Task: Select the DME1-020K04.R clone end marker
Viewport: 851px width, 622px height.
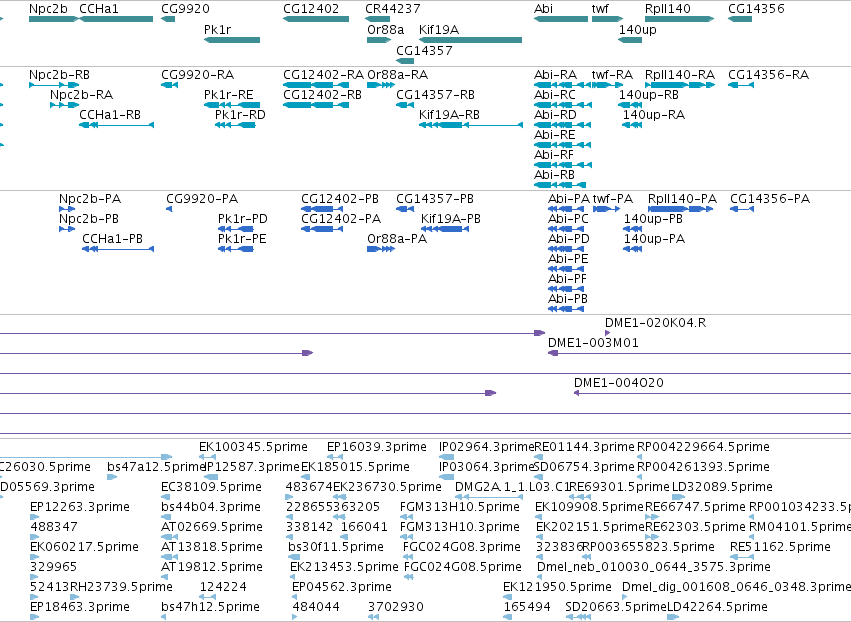Action: (x=607, y=333)
